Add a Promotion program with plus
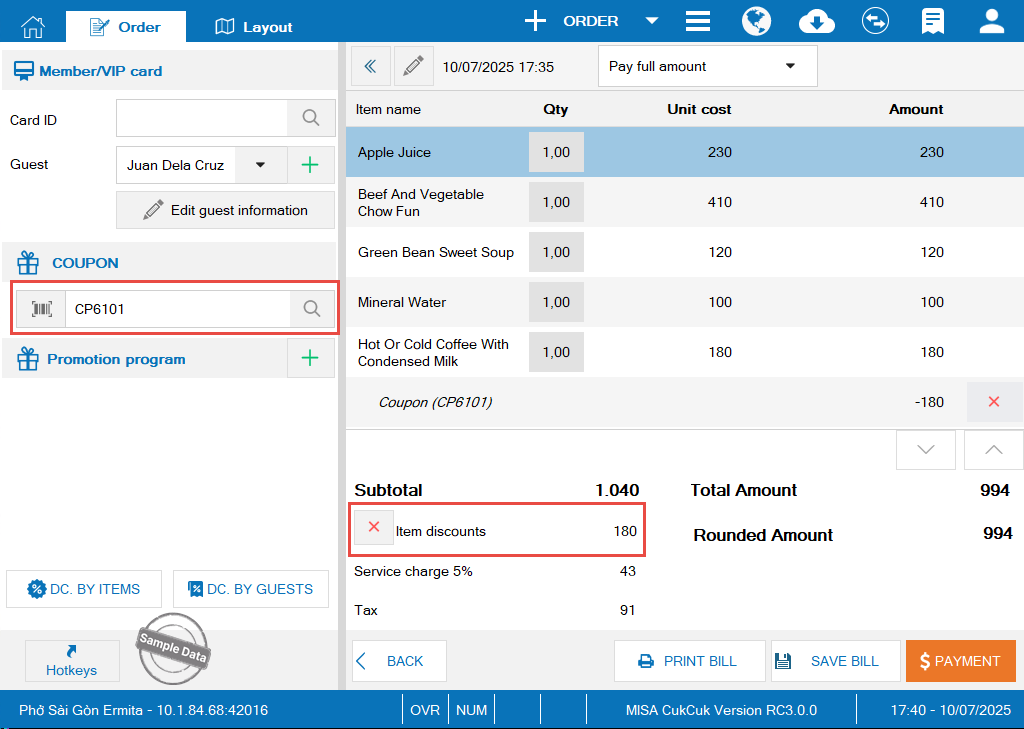 311,358
